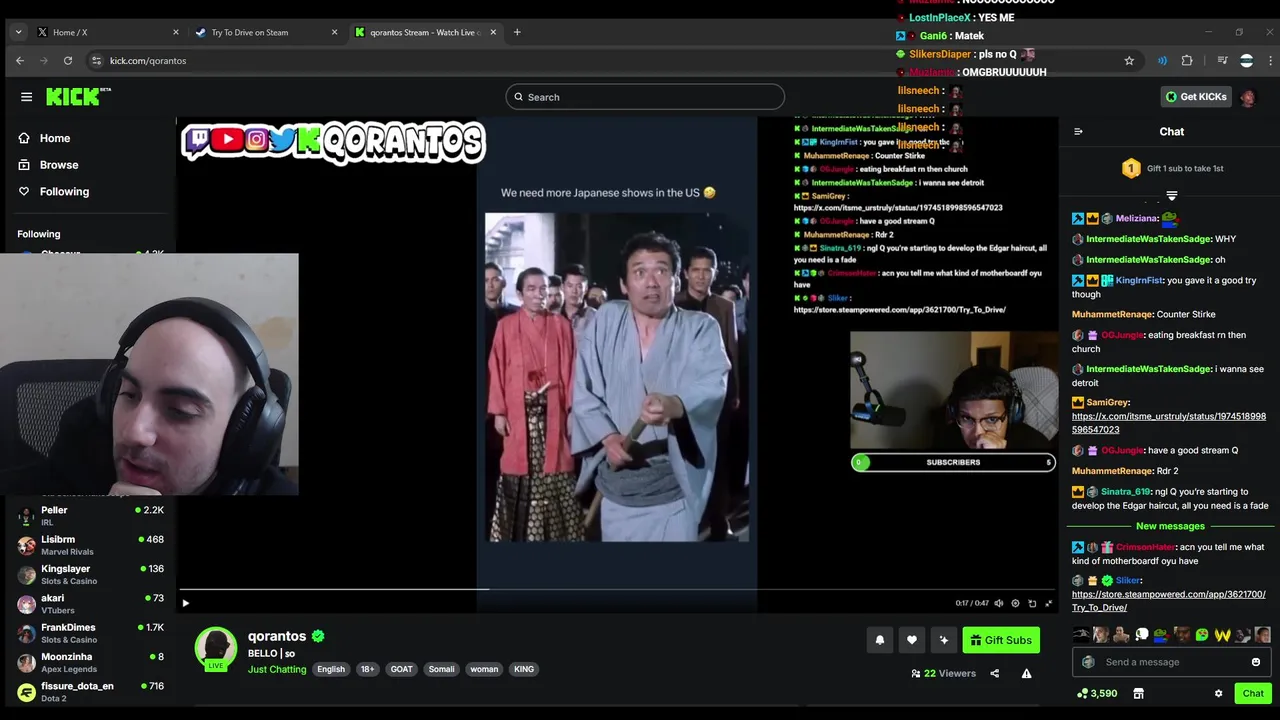The image size is (1280, 720).
Task: Click the 22 Viewers count
Action: [943, 674]
